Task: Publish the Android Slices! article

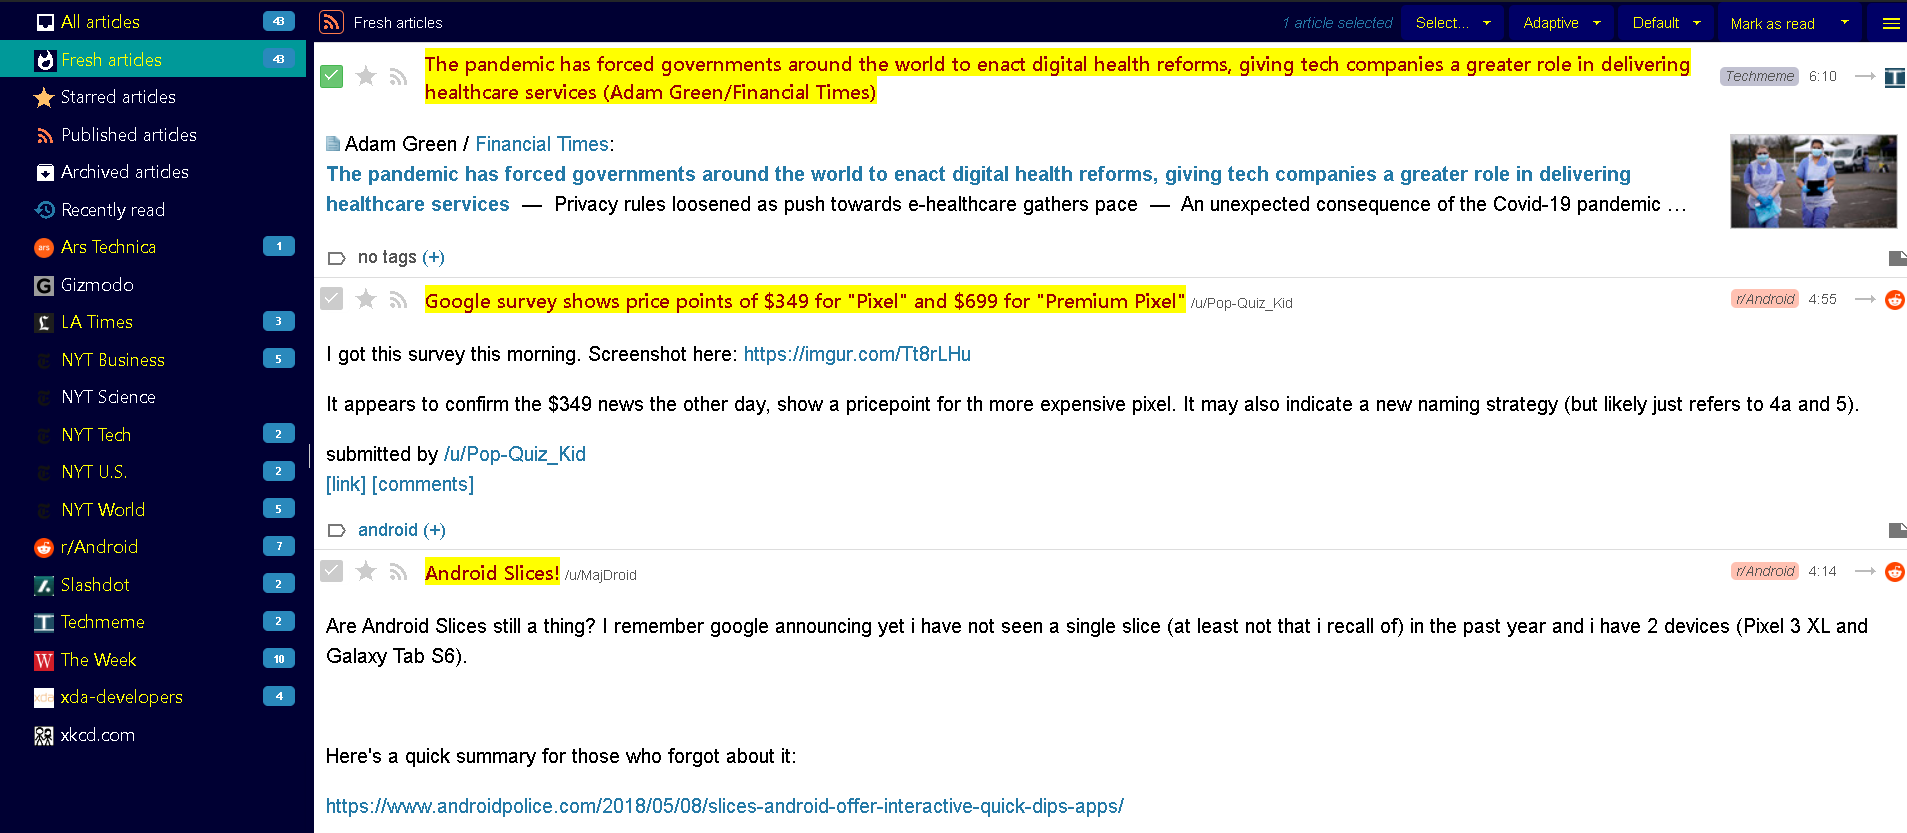Action: (398, 571)
